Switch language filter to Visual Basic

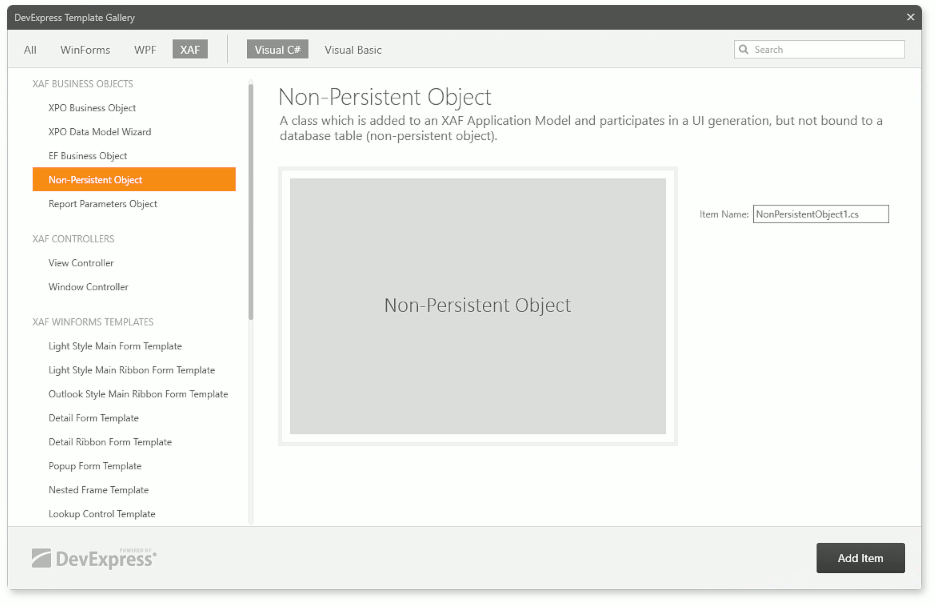tap(352, 49)
